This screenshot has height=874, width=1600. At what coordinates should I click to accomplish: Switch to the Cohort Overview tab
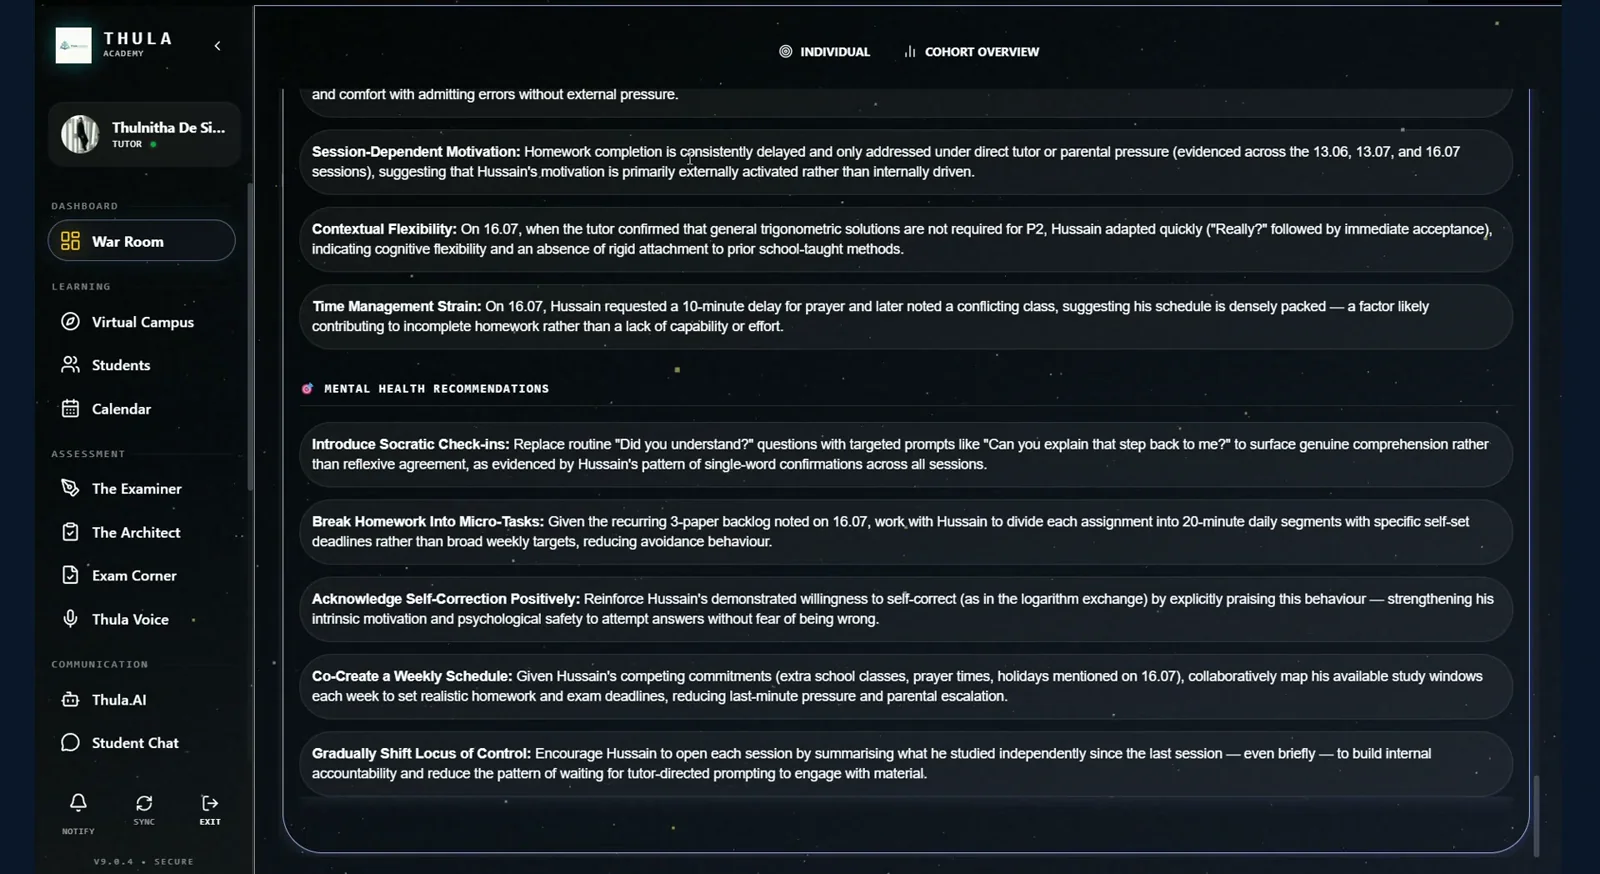click(x=972, y=52)
